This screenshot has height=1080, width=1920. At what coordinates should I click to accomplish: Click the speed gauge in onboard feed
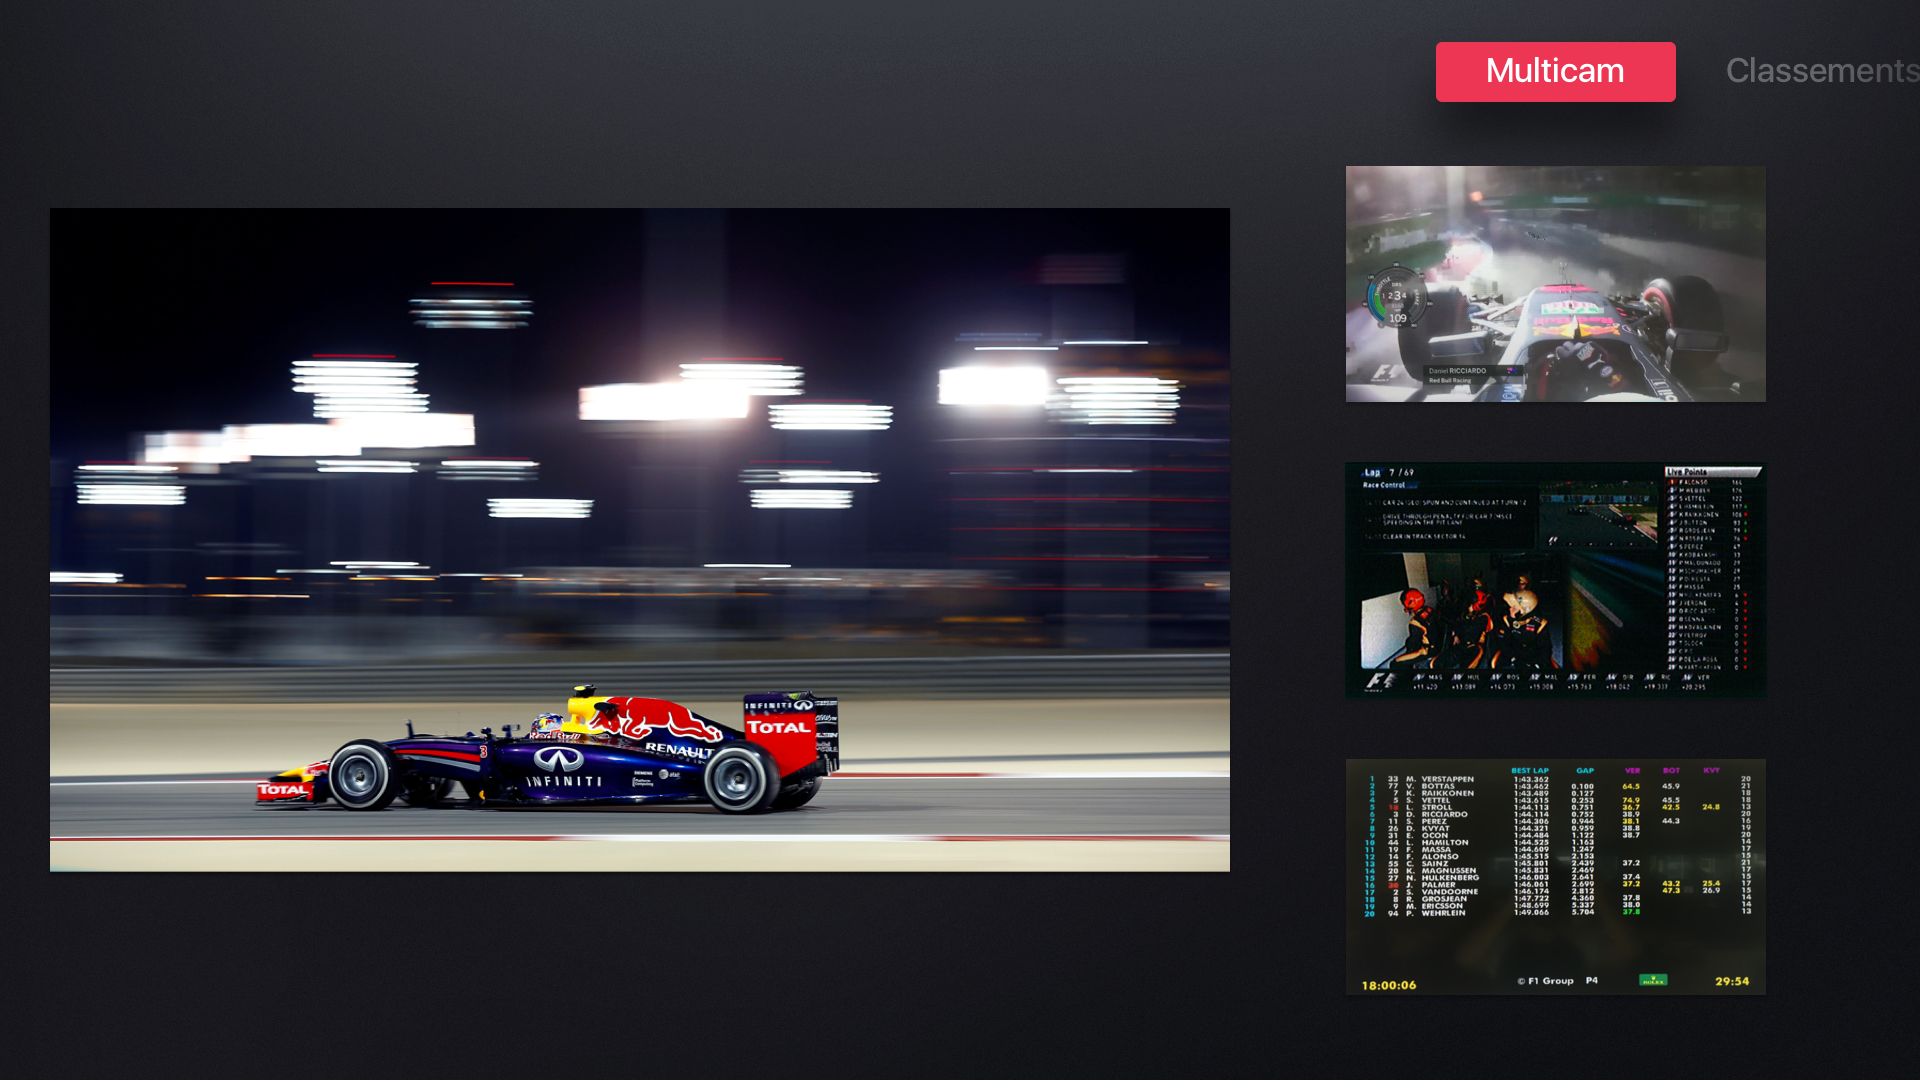pyautogui.click(x=1395, y=298)
